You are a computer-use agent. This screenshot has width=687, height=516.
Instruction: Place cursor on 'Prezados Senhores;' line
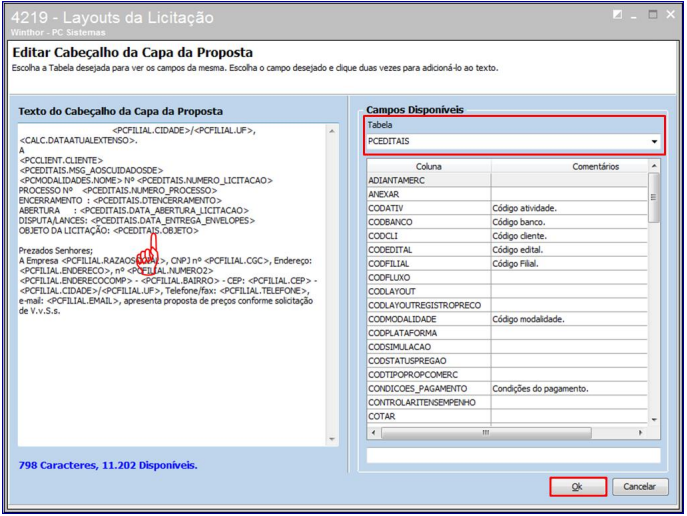click(56, 251)
